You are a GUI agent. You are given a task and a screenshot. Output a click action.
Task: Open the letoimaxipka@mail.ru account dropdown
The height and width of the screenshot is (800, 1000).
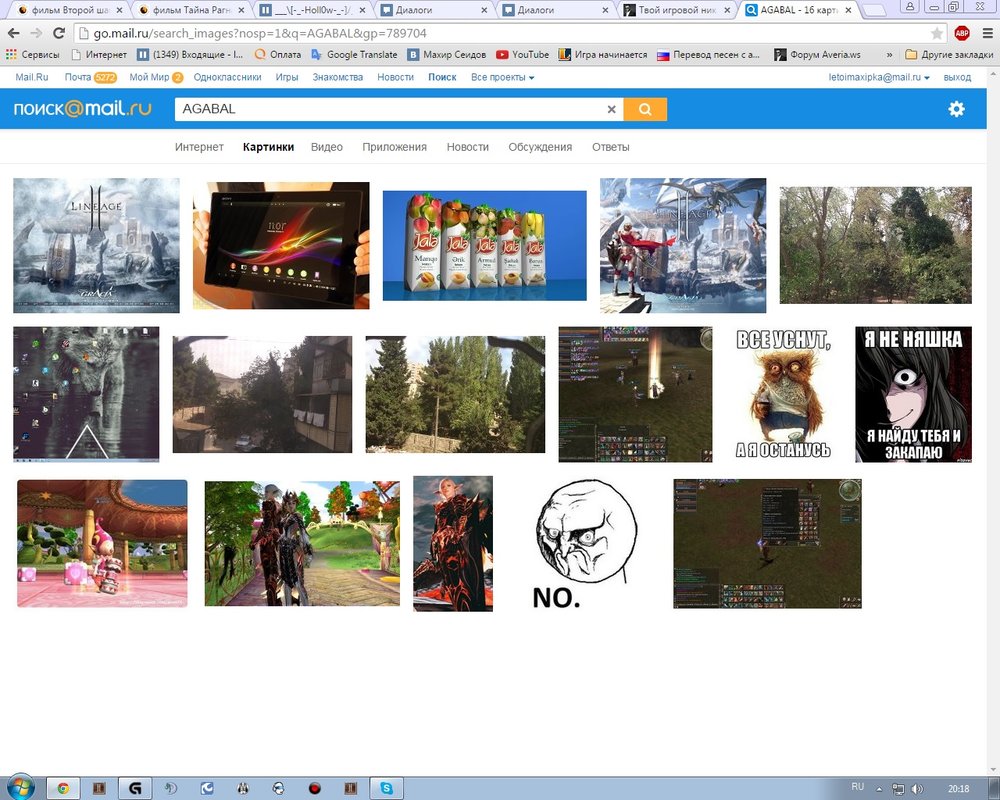[x=879, y=77]
